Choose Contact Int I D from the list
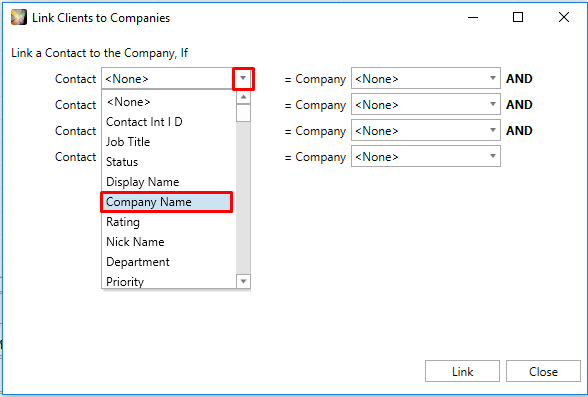The image size is (588, 397). click(169, 122)
